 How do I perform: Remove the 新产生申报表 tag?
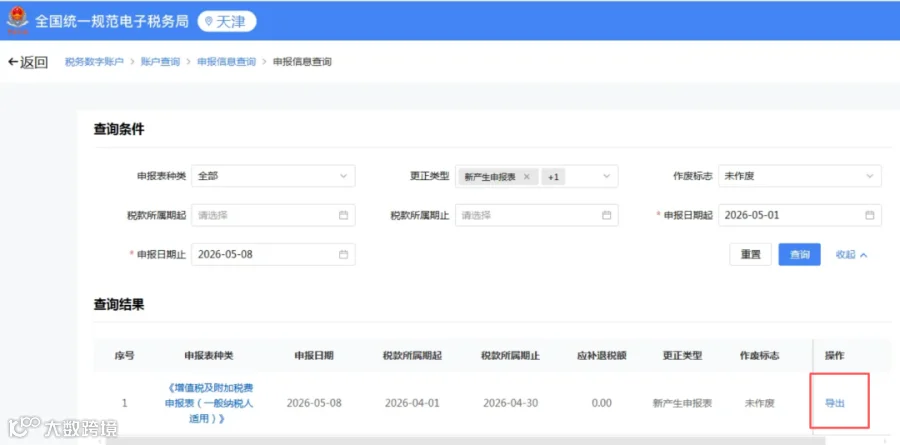click(x=526, y=177)
